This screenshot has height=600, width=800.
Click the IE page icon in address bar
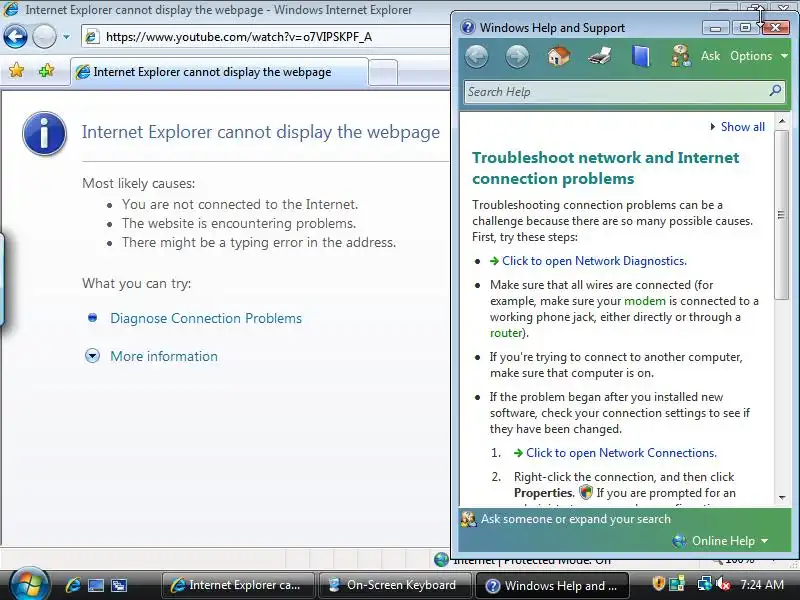tap(92, 37)
